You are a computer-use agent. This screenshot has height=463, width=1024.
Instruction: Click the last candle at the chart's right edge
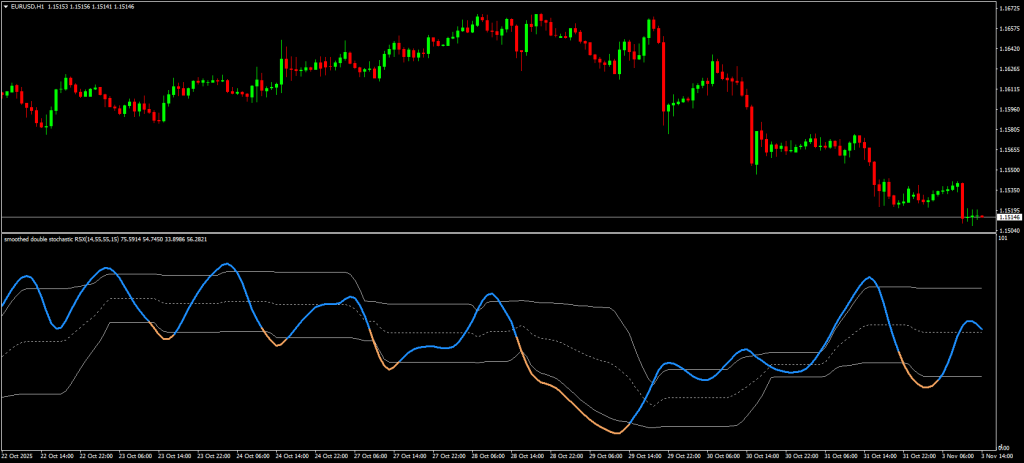[x=981, y=215]
